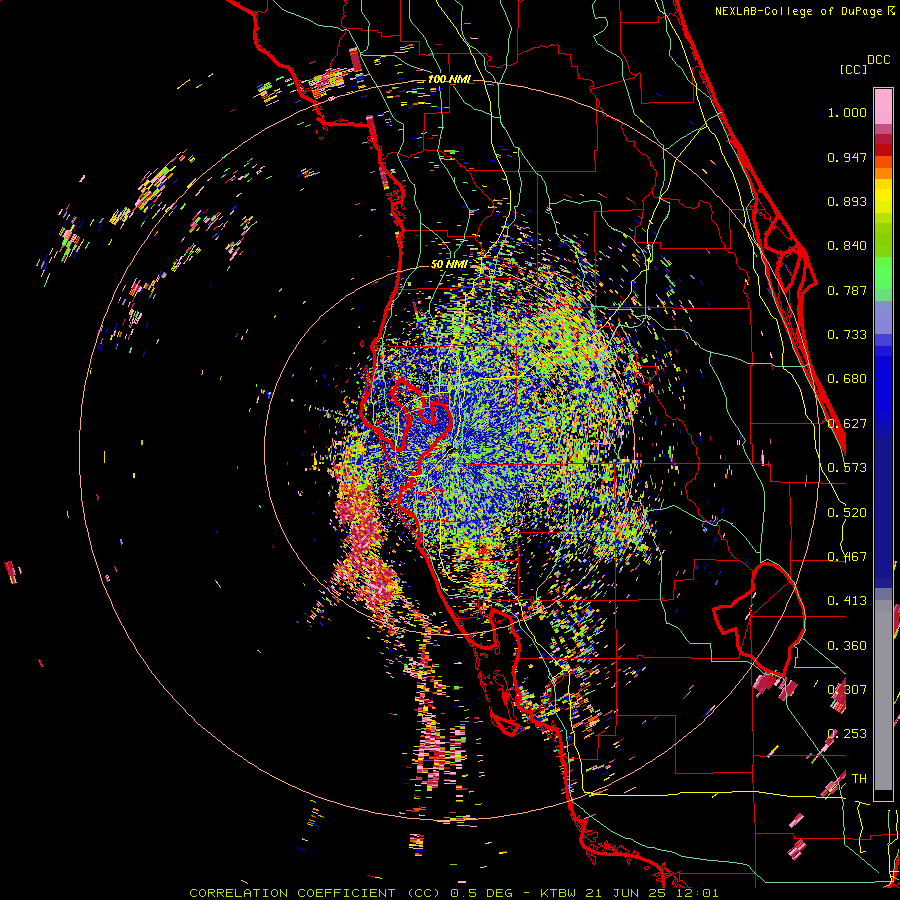Select the 0.520 scale value
Image resolution: width=900 pixels, height=900 pixels.
pos(847,513)
